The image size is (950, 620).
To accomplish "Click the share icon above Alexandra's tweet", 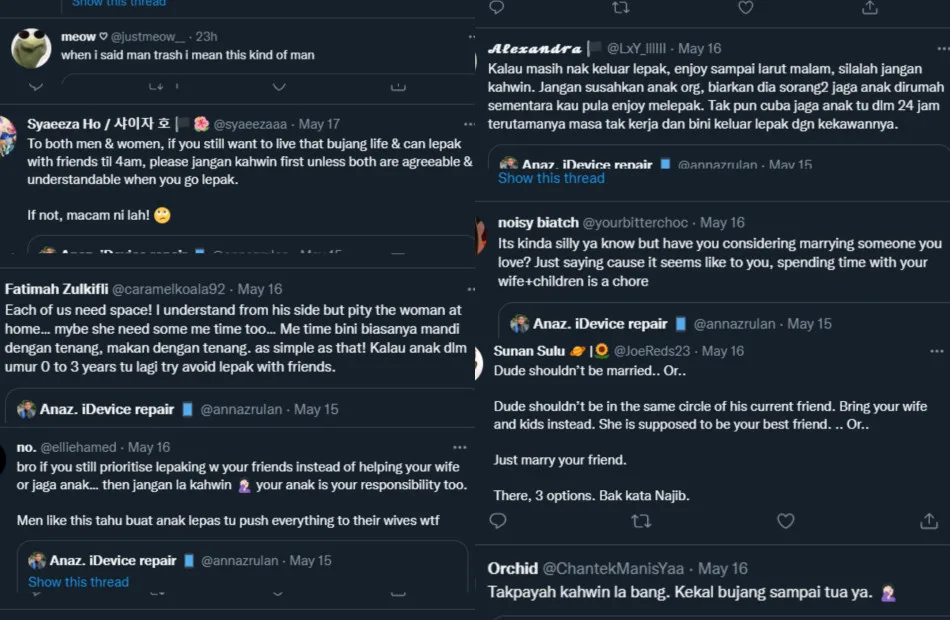I will pos(870,7).
